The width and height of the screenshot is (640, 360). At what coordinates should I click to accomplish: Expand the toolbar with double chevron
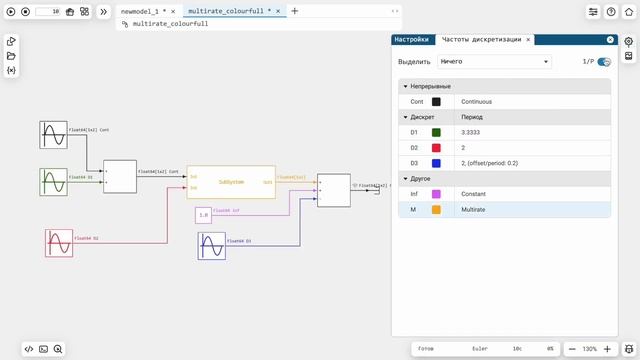point(104,12)
